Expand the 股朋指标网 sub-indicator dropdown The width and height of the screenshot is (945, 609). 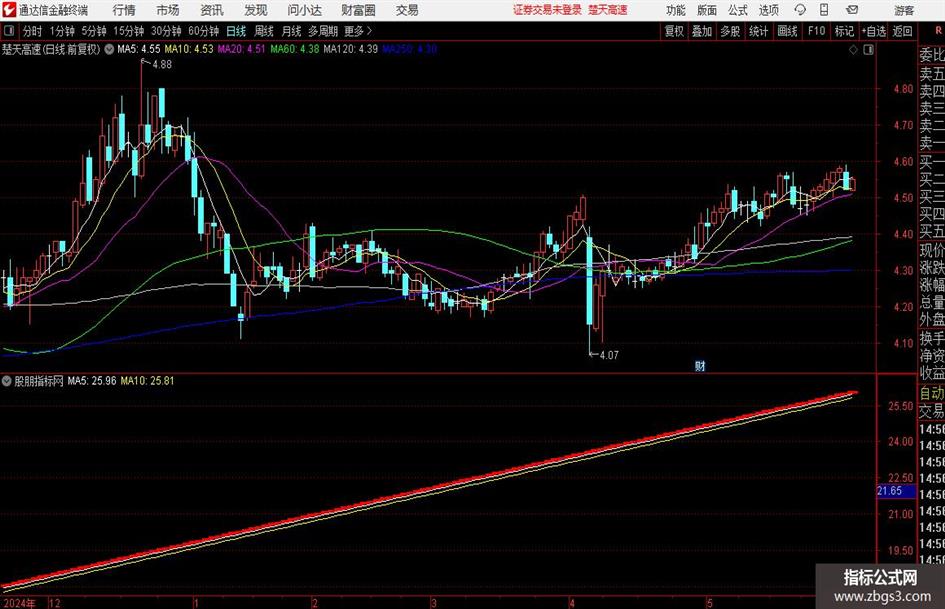(x=7, y=381)
